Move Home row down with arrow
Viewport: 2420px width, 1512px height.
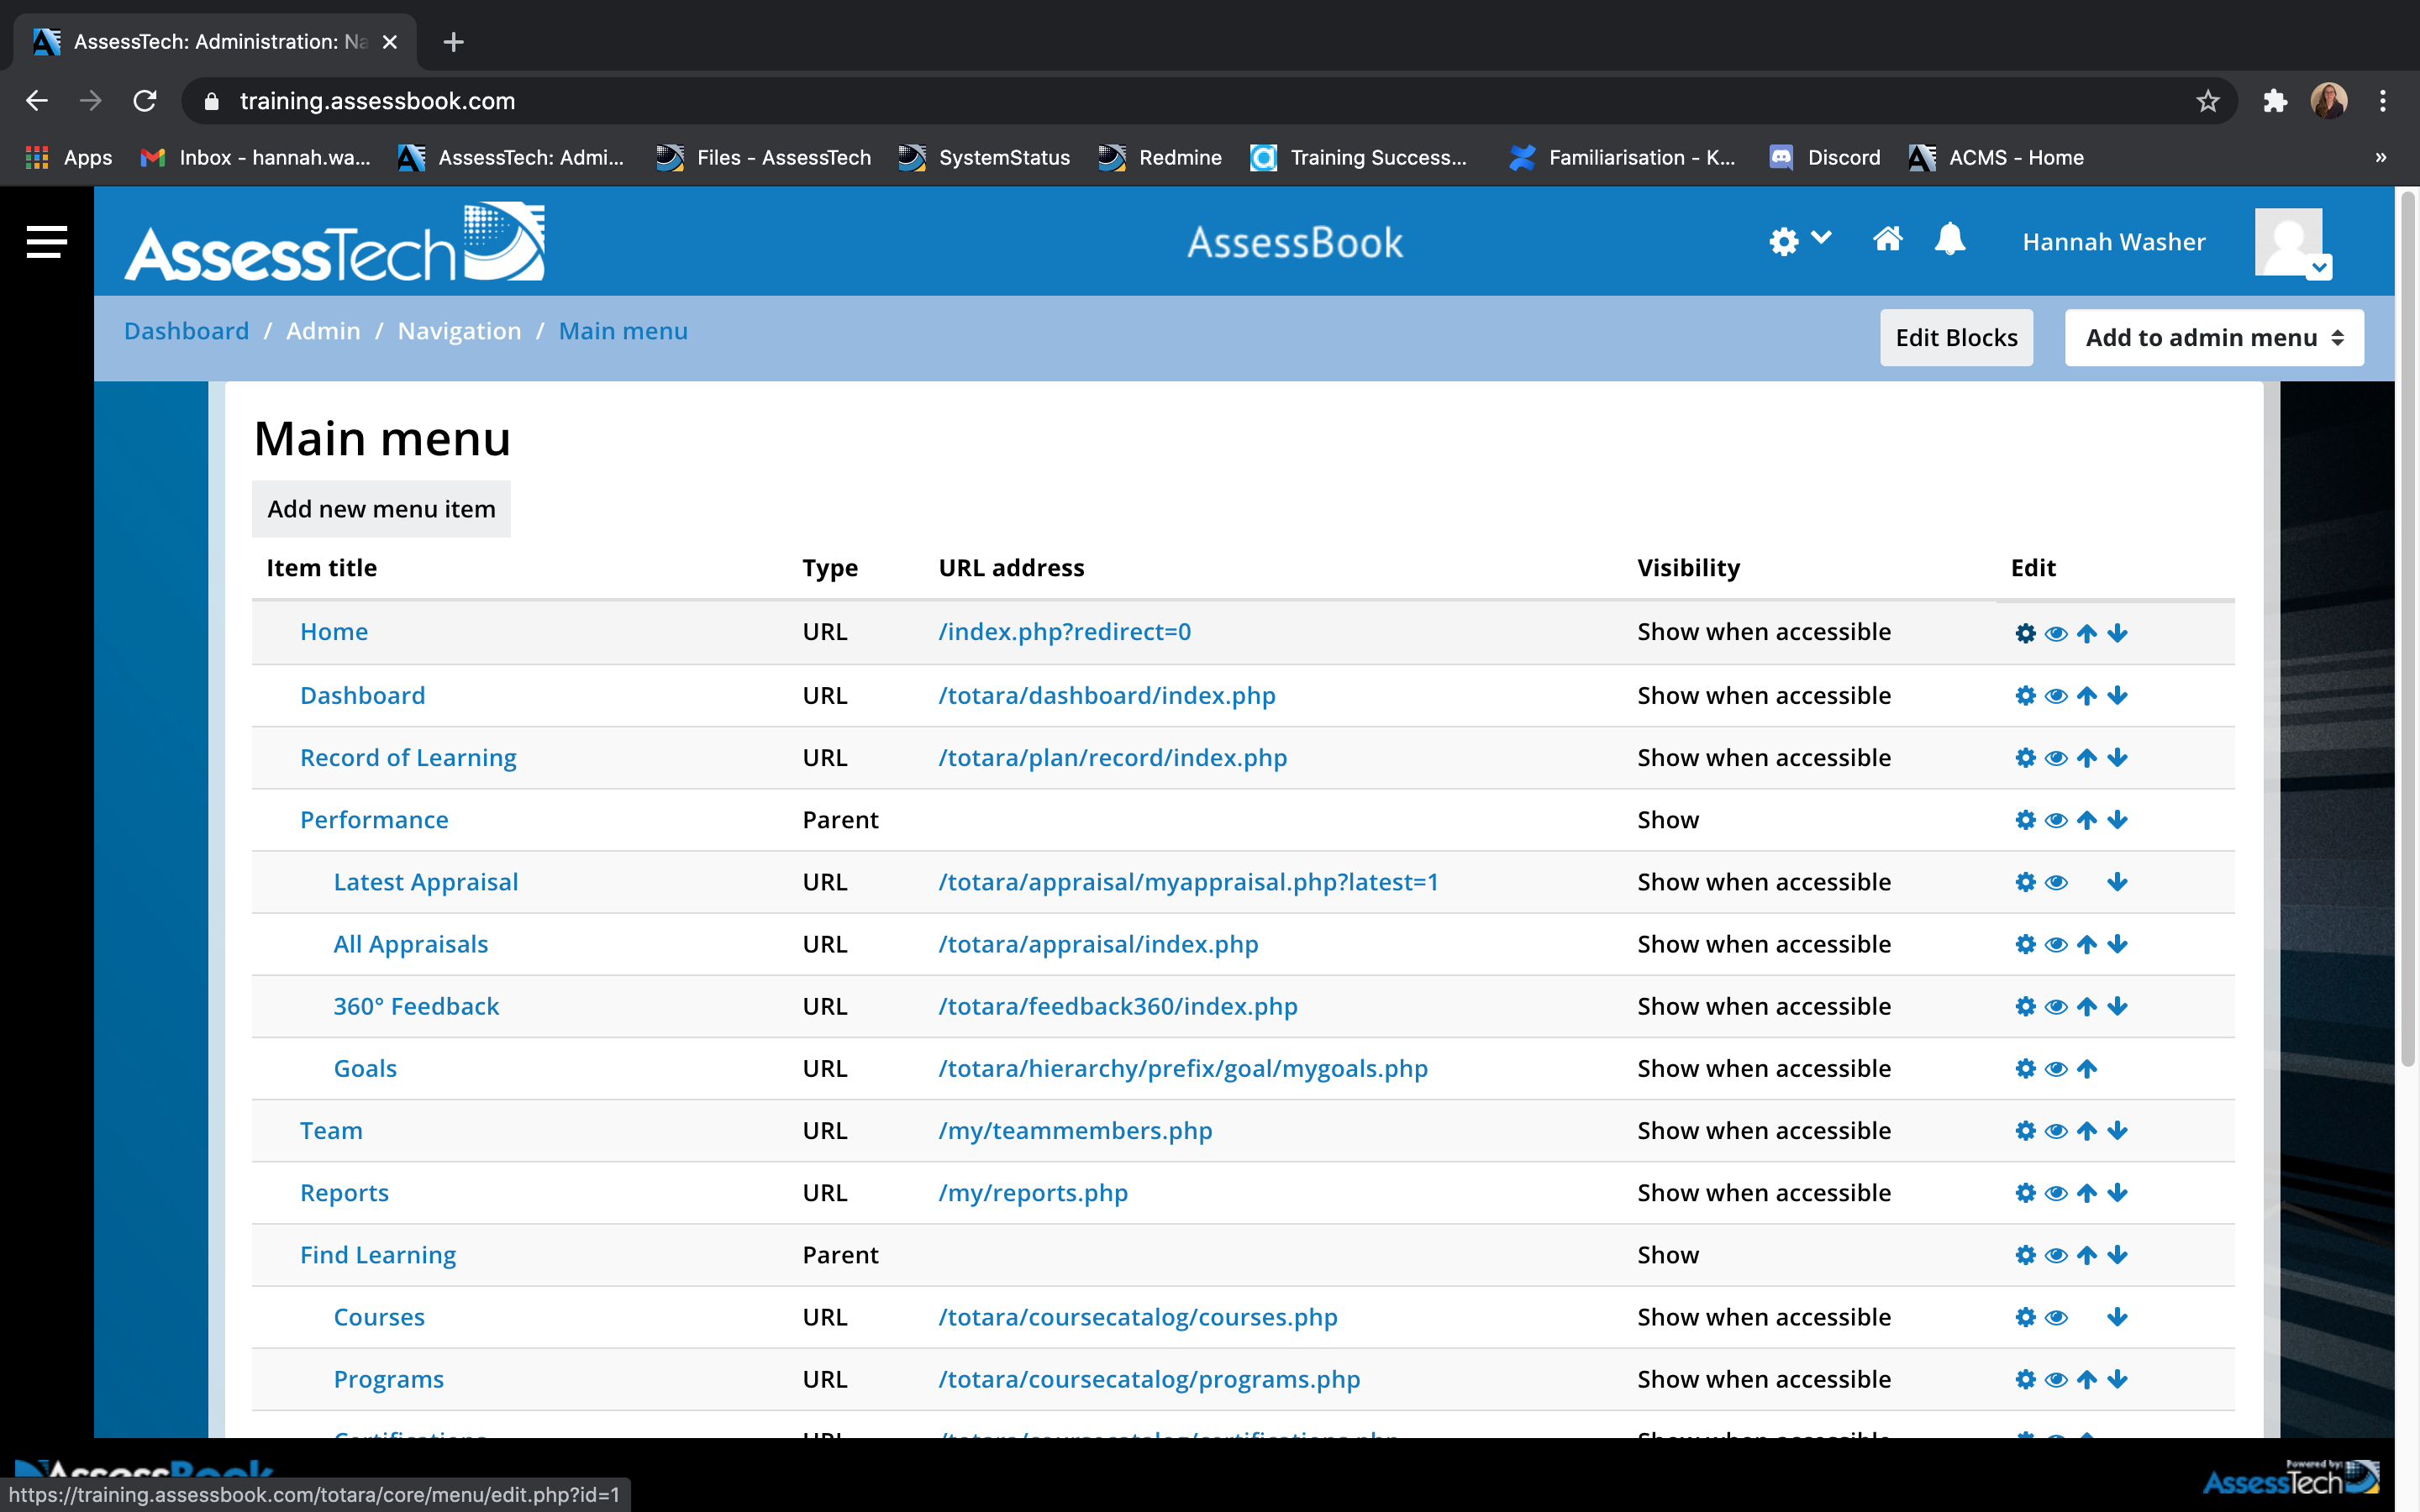[2117, 633]
